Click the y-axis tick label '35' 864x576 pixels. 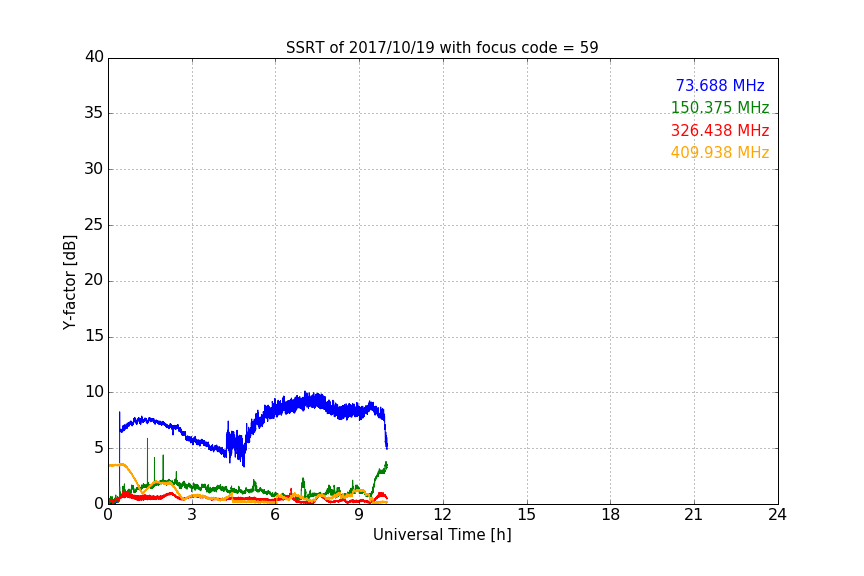[x=94, y=113]
